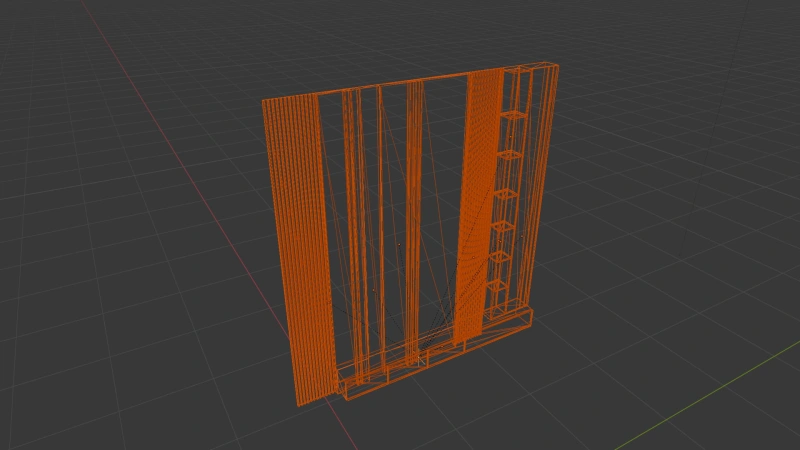The image size is (800, 450).
Task: Click the open center panel between vertical bars
Action: (440, 200)
